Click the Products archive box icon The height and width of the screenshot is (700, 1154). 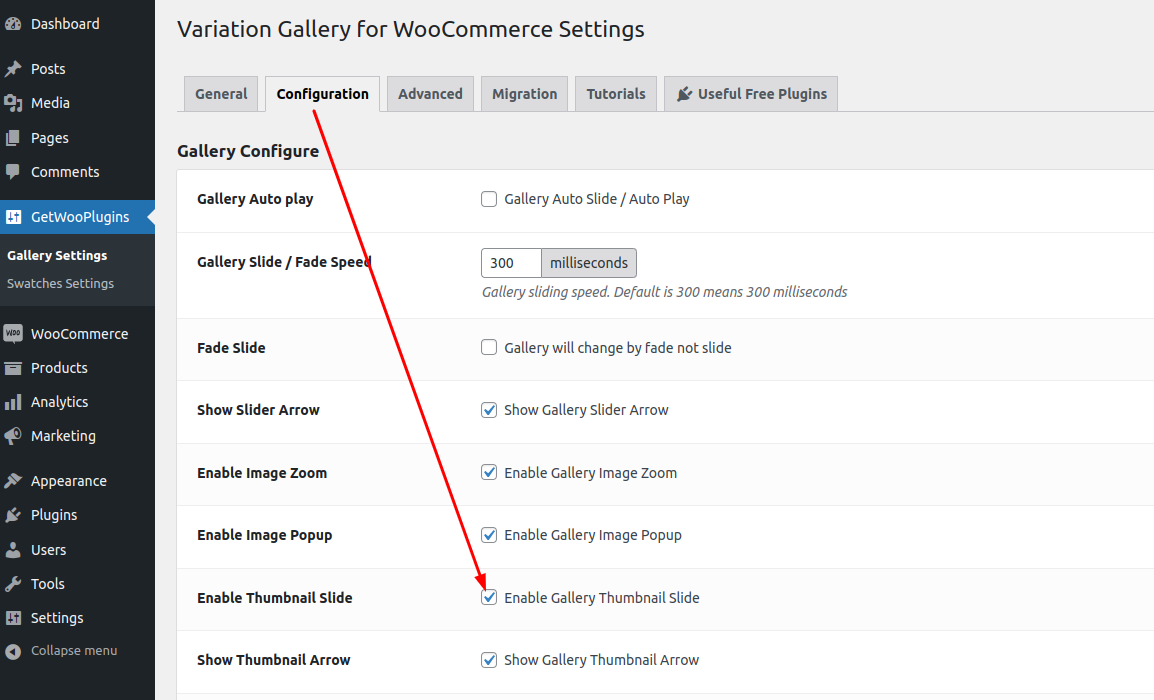[13, 368]
